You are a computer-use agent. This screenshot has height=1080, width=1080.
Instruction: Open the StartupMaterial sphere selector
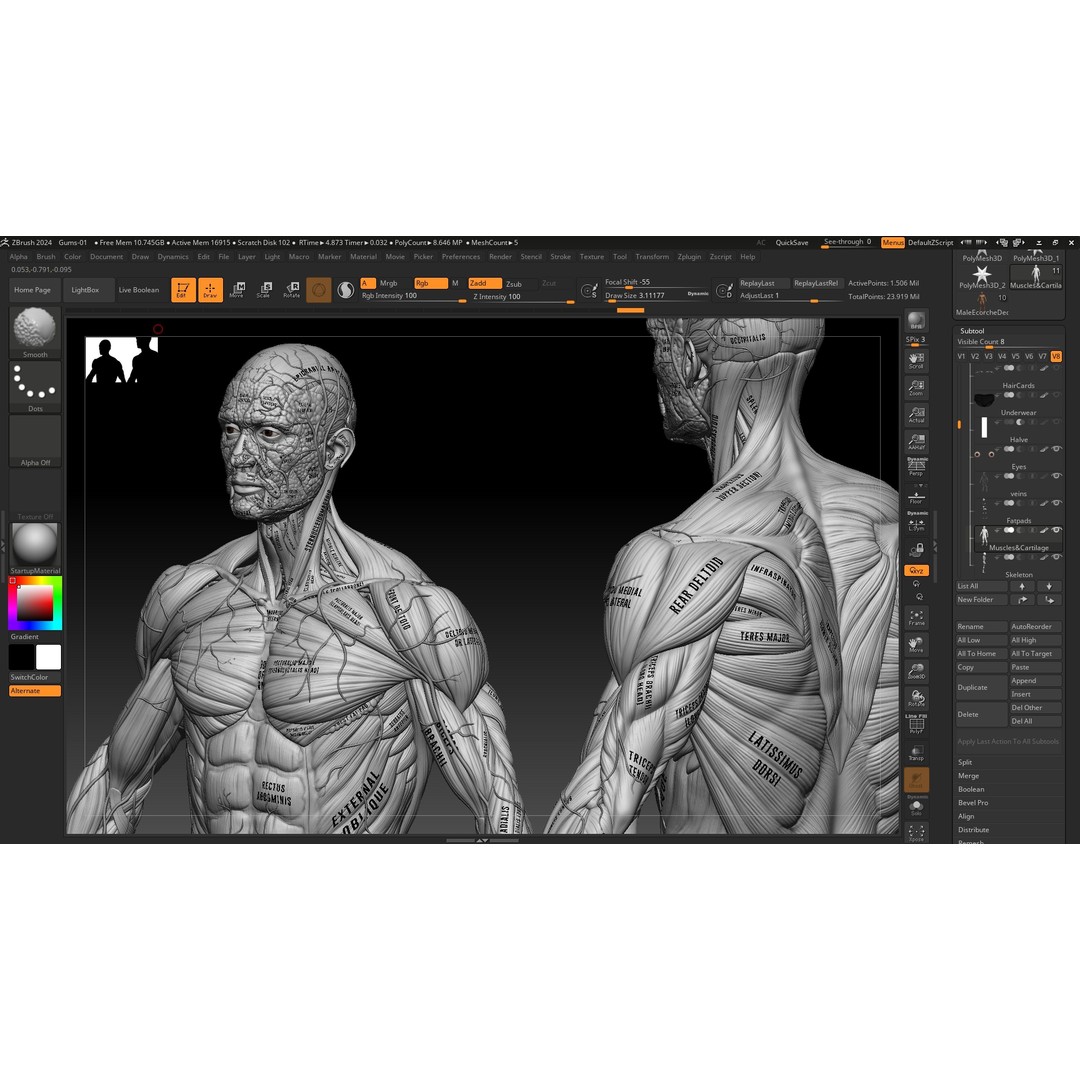tap(35, 548)
